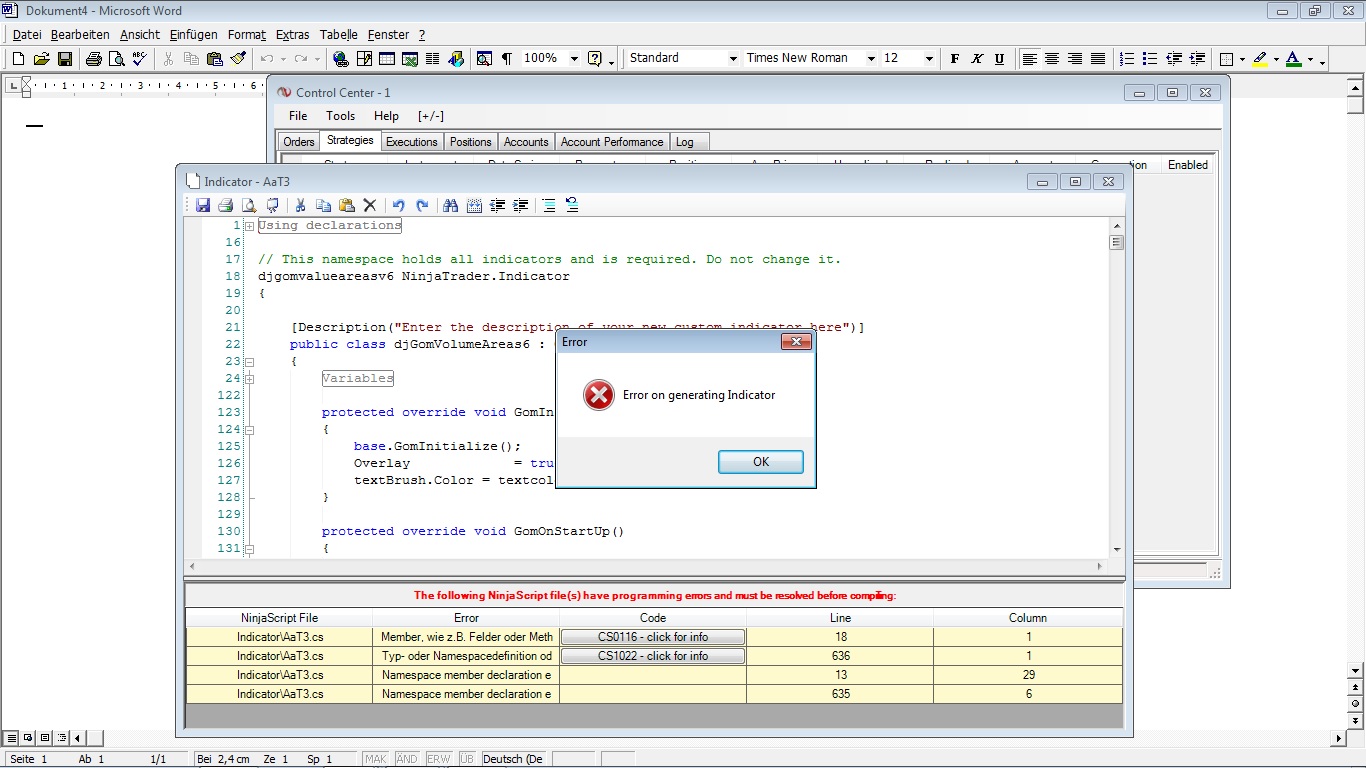Open Word print preview icon

pyautogui.click(x=116, y=59)
